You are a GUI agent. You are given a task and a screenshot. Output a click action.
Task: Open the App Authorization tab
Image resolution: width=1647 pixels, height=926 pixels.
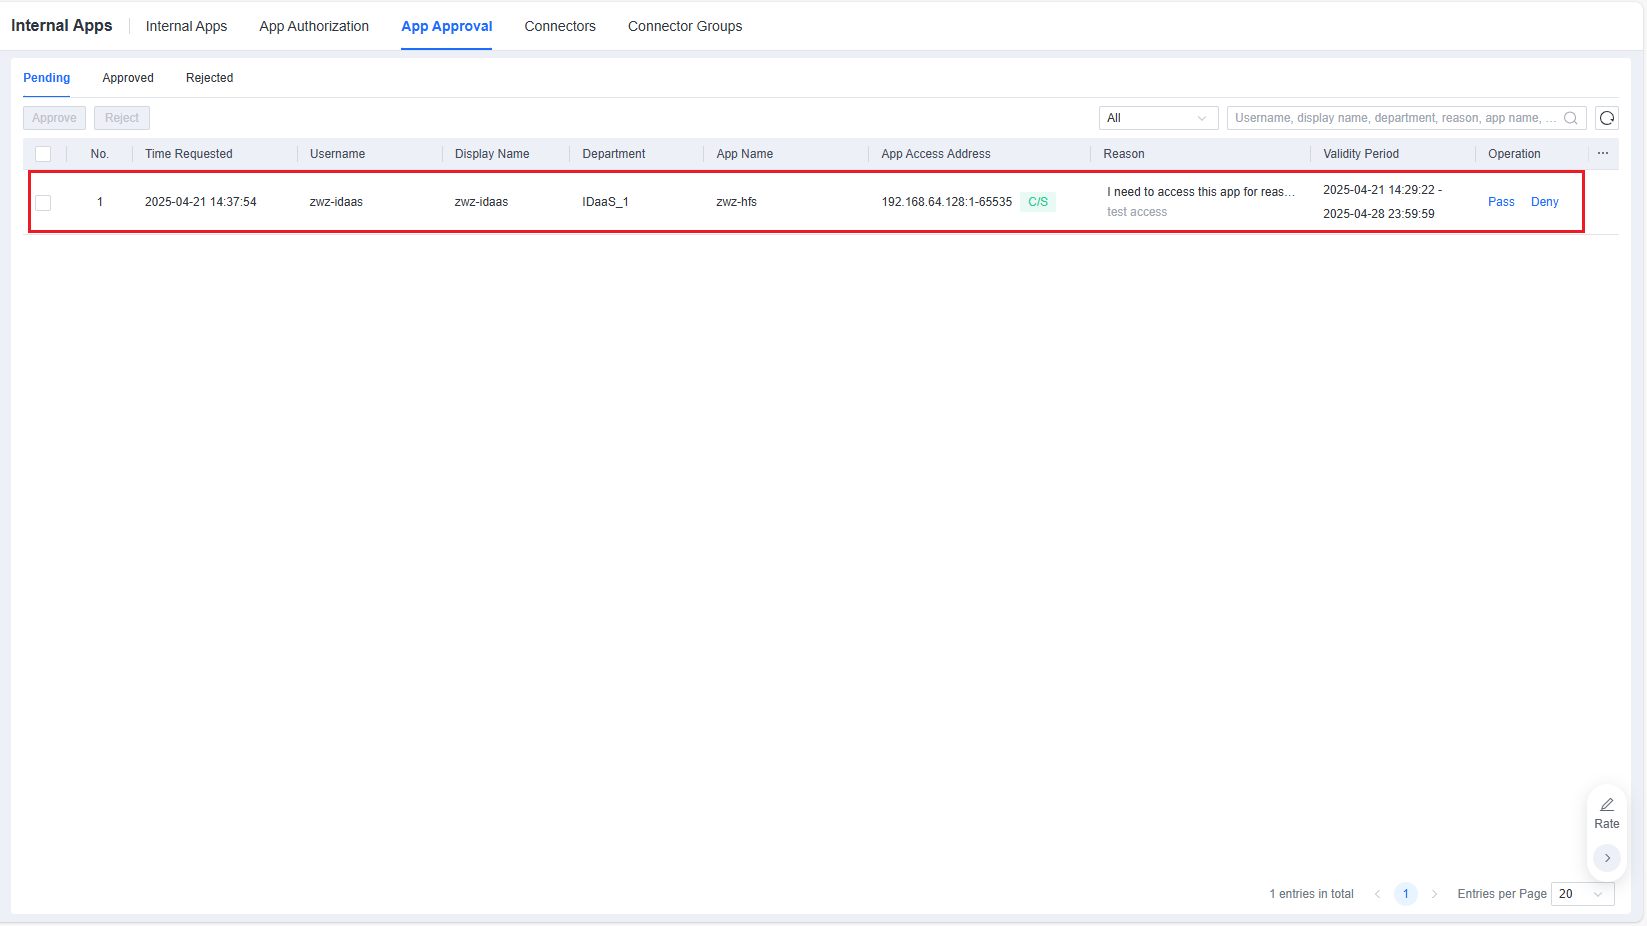pos(314,26)
